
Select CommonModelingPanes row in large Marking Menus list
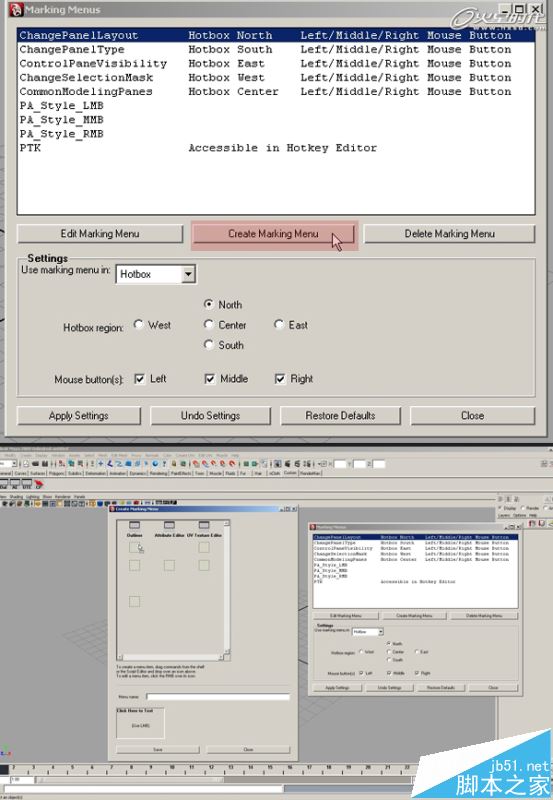276,92
